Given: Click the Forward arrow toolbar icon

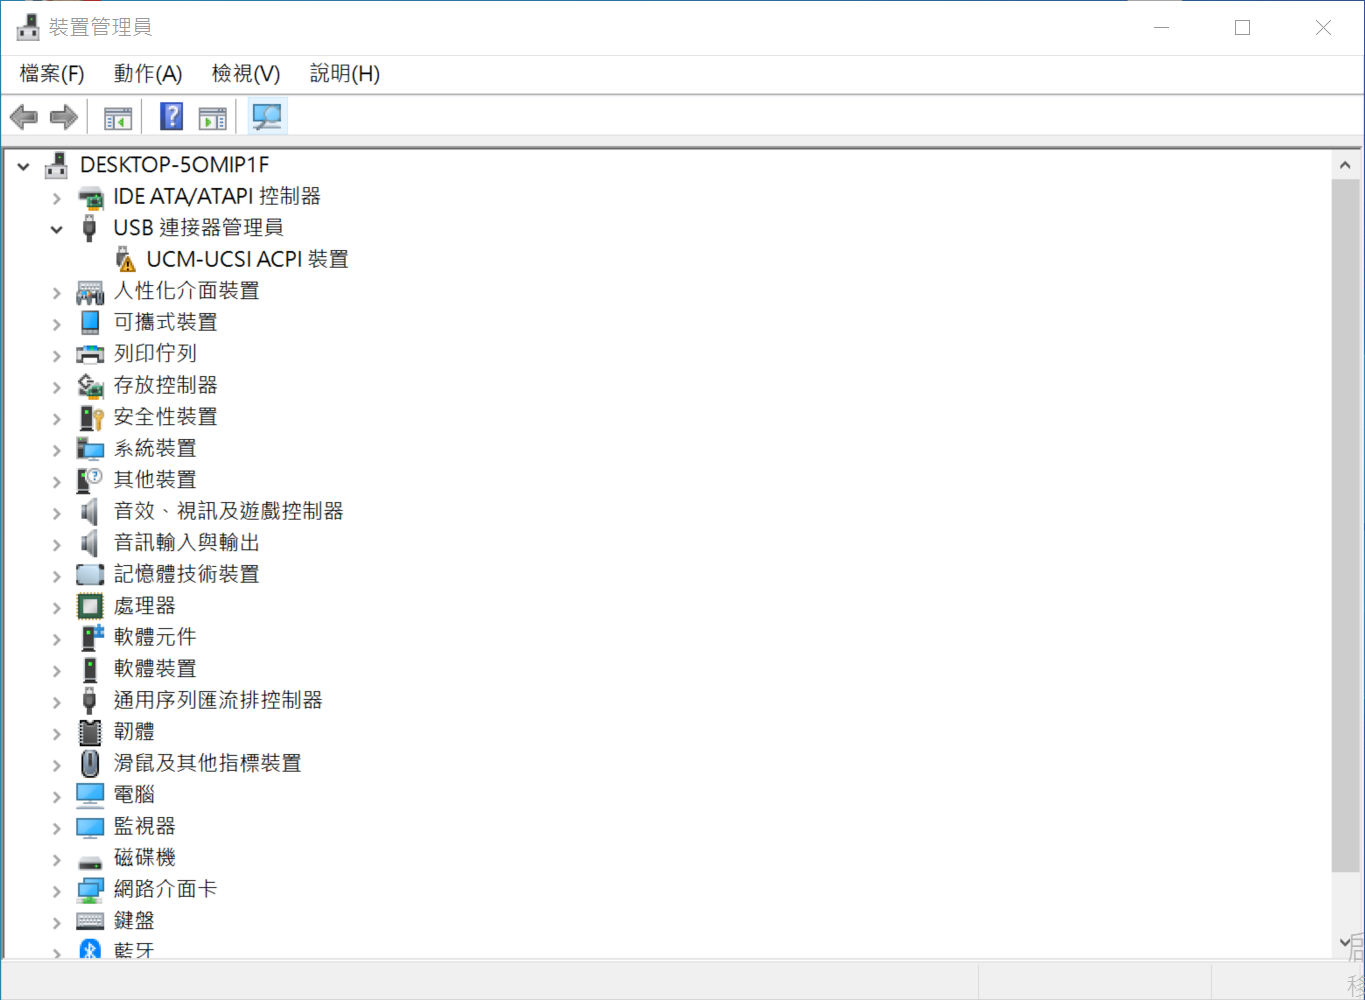Looking at the screenshot, I should pos(64,118).
